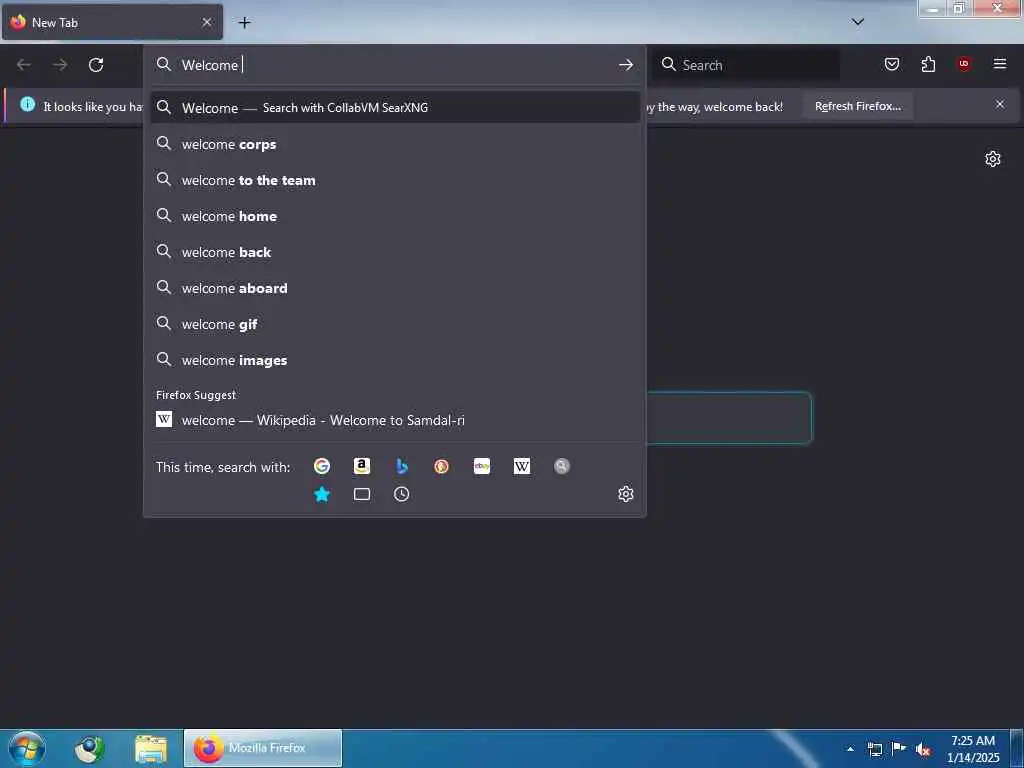Click the Go arrow in address bar
The image size is (1024, 768).
[x=626, y=65]
